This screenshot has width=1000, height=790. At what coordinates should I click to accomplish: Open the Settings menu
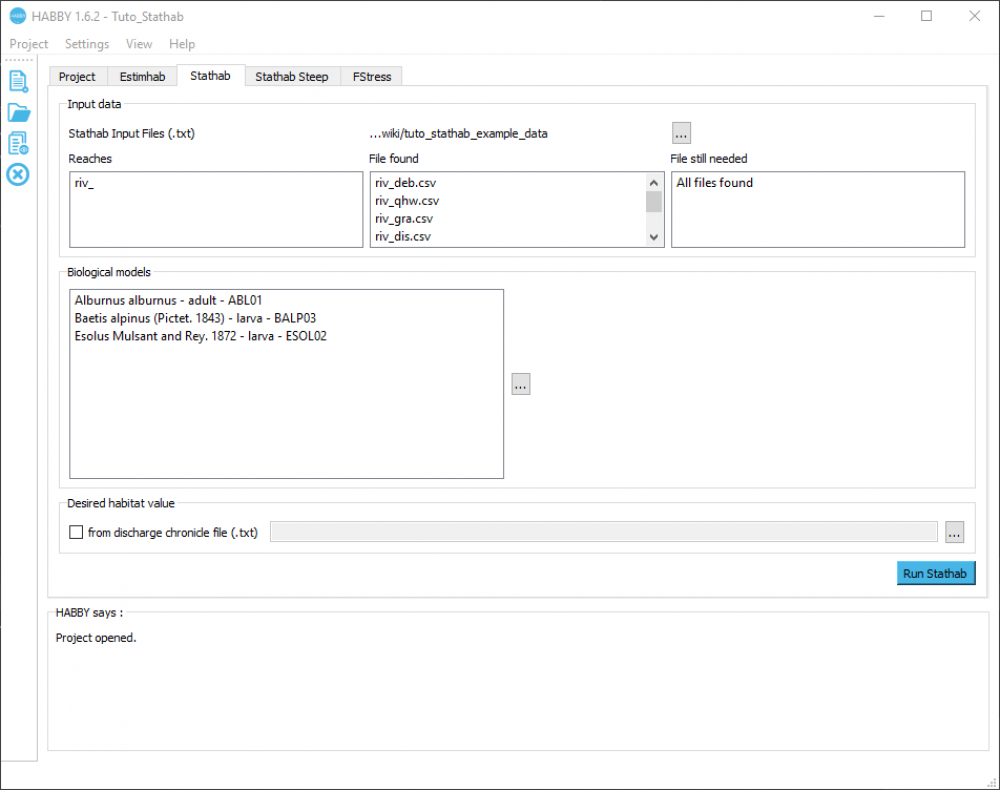[x=87, y=44]
